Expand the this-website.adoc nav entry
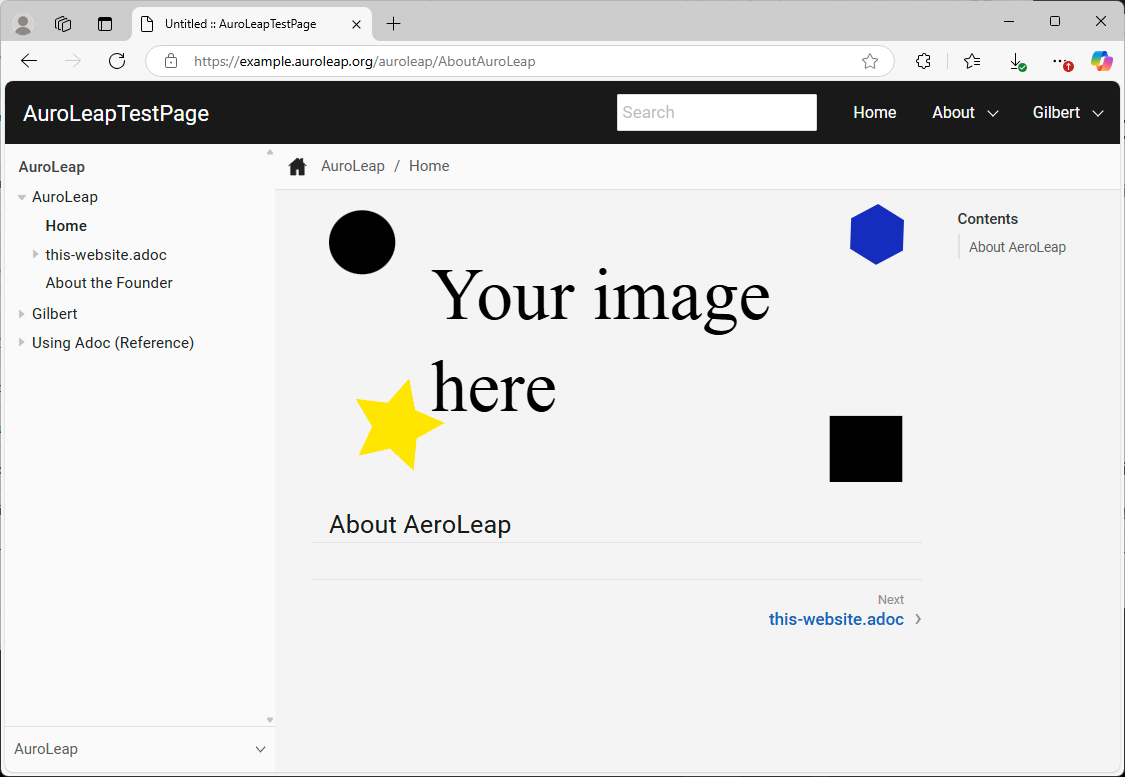Image resolution: width=1125 pixels, height=777 pixels. click(x=36, y=255)
